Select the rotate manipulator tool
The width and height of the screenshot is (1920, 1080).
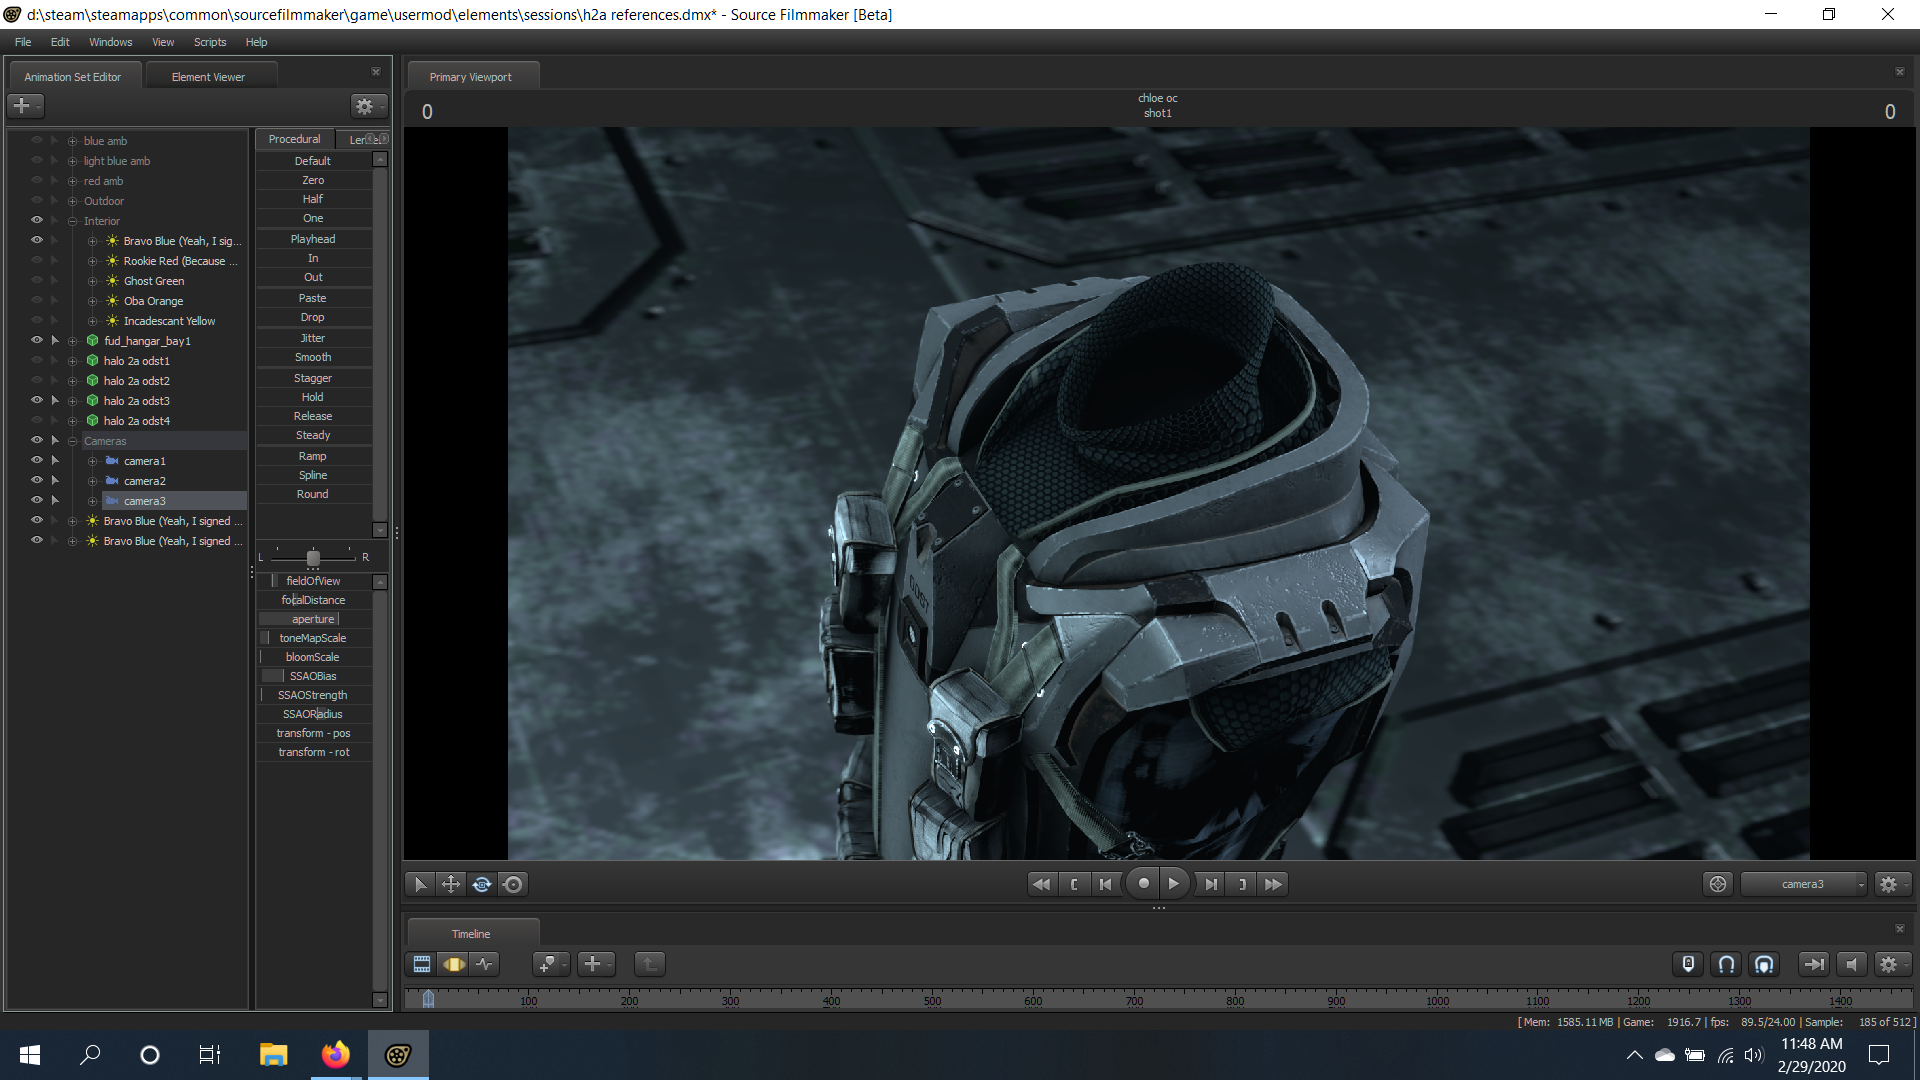point(482,884)
